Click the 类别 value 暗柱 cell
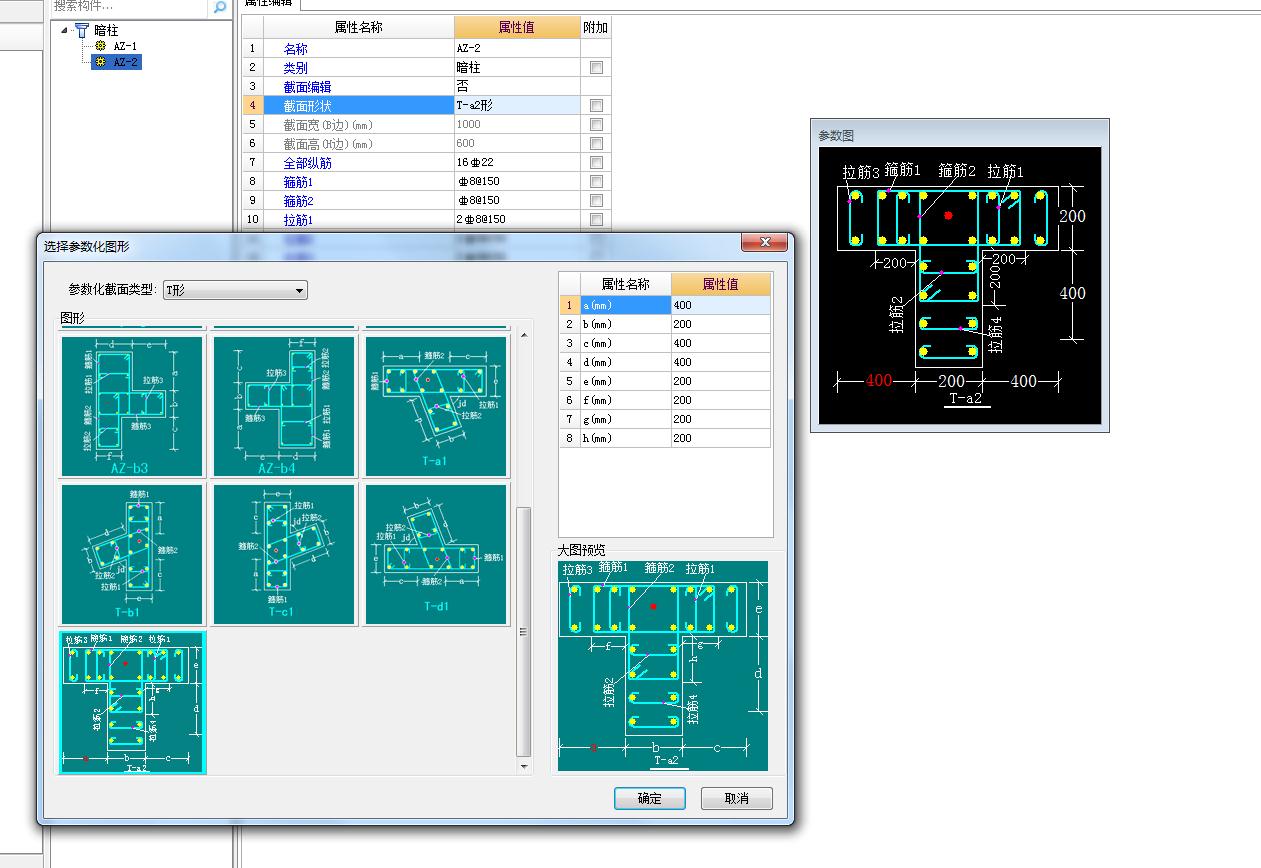This screenshot has width=1261, height=868. 516,67
